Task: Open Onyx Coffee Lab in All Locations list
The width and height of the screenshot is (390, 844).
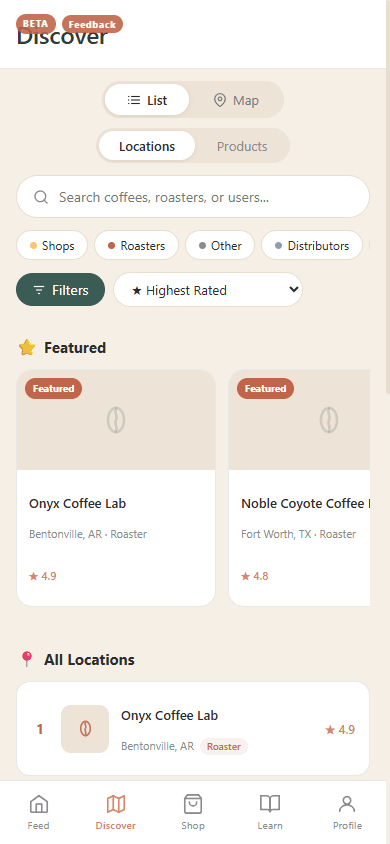Action: coord(193,729)
